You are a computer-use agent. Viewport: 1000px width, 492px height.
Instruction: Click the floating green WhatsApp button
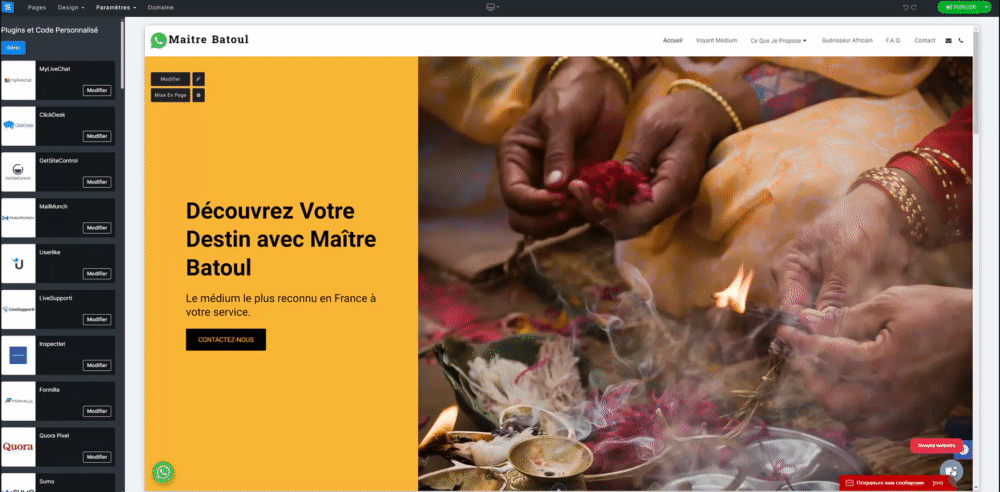pos(163,472)
